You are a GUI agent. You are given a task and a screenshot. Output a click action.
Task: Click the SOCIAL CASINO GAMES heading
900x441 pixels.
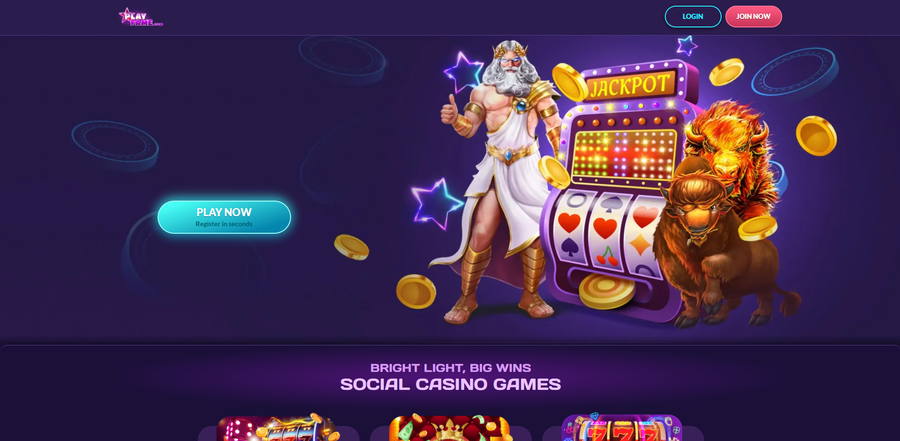[x=451, y=384]
